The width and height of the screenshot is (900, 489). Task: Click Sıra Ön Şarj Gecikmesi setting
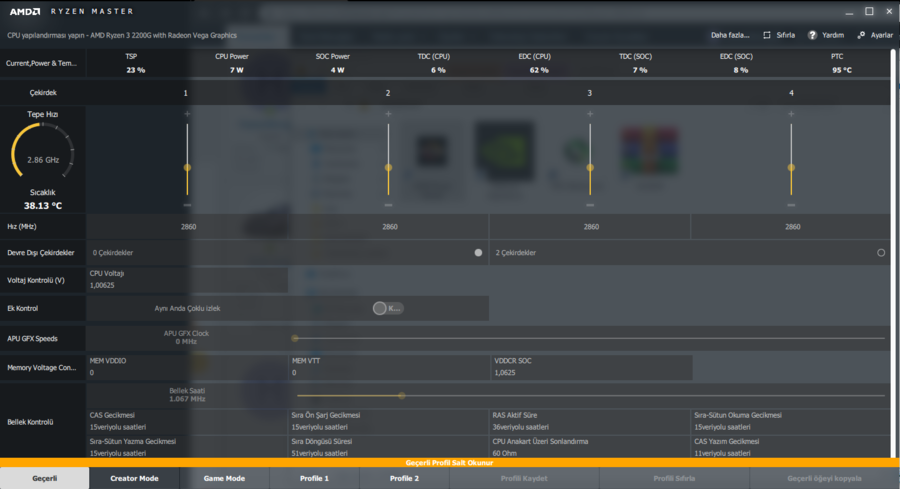coord(389,421)
